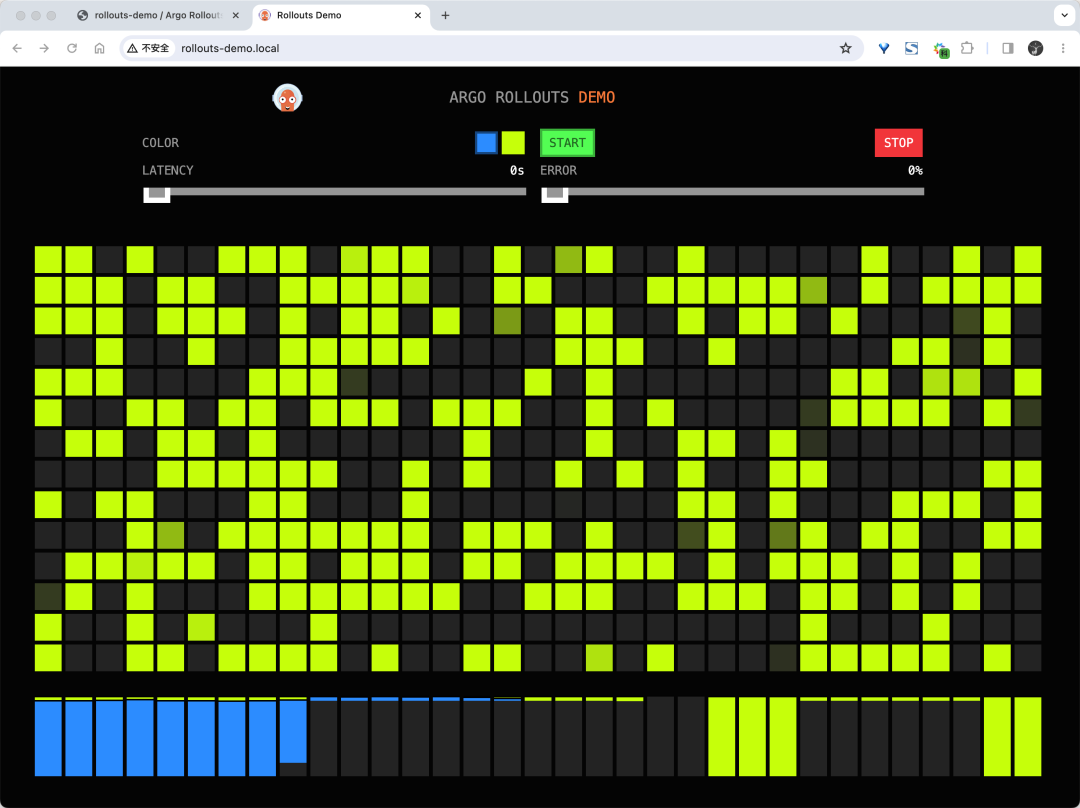Open the colorful gear extension with green badge
Viewport: 1080px width, 808px height.
pyautogui.click(x=940, y=49)
